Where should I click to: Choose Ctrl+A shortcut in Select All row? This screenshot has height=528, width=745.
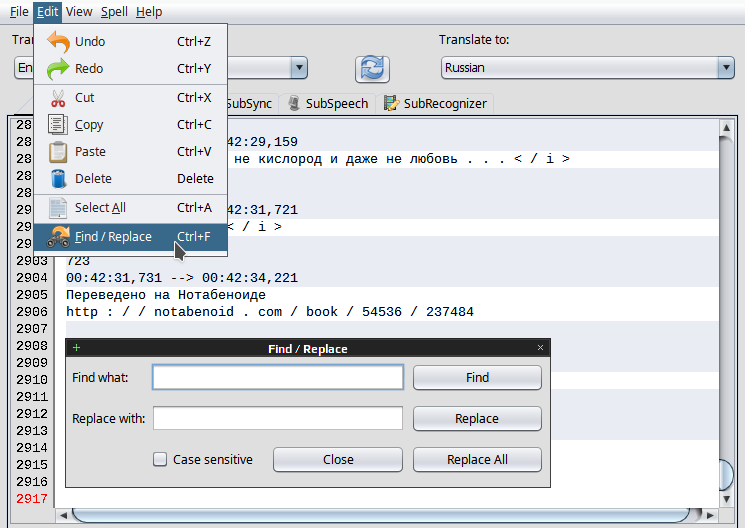194,208
